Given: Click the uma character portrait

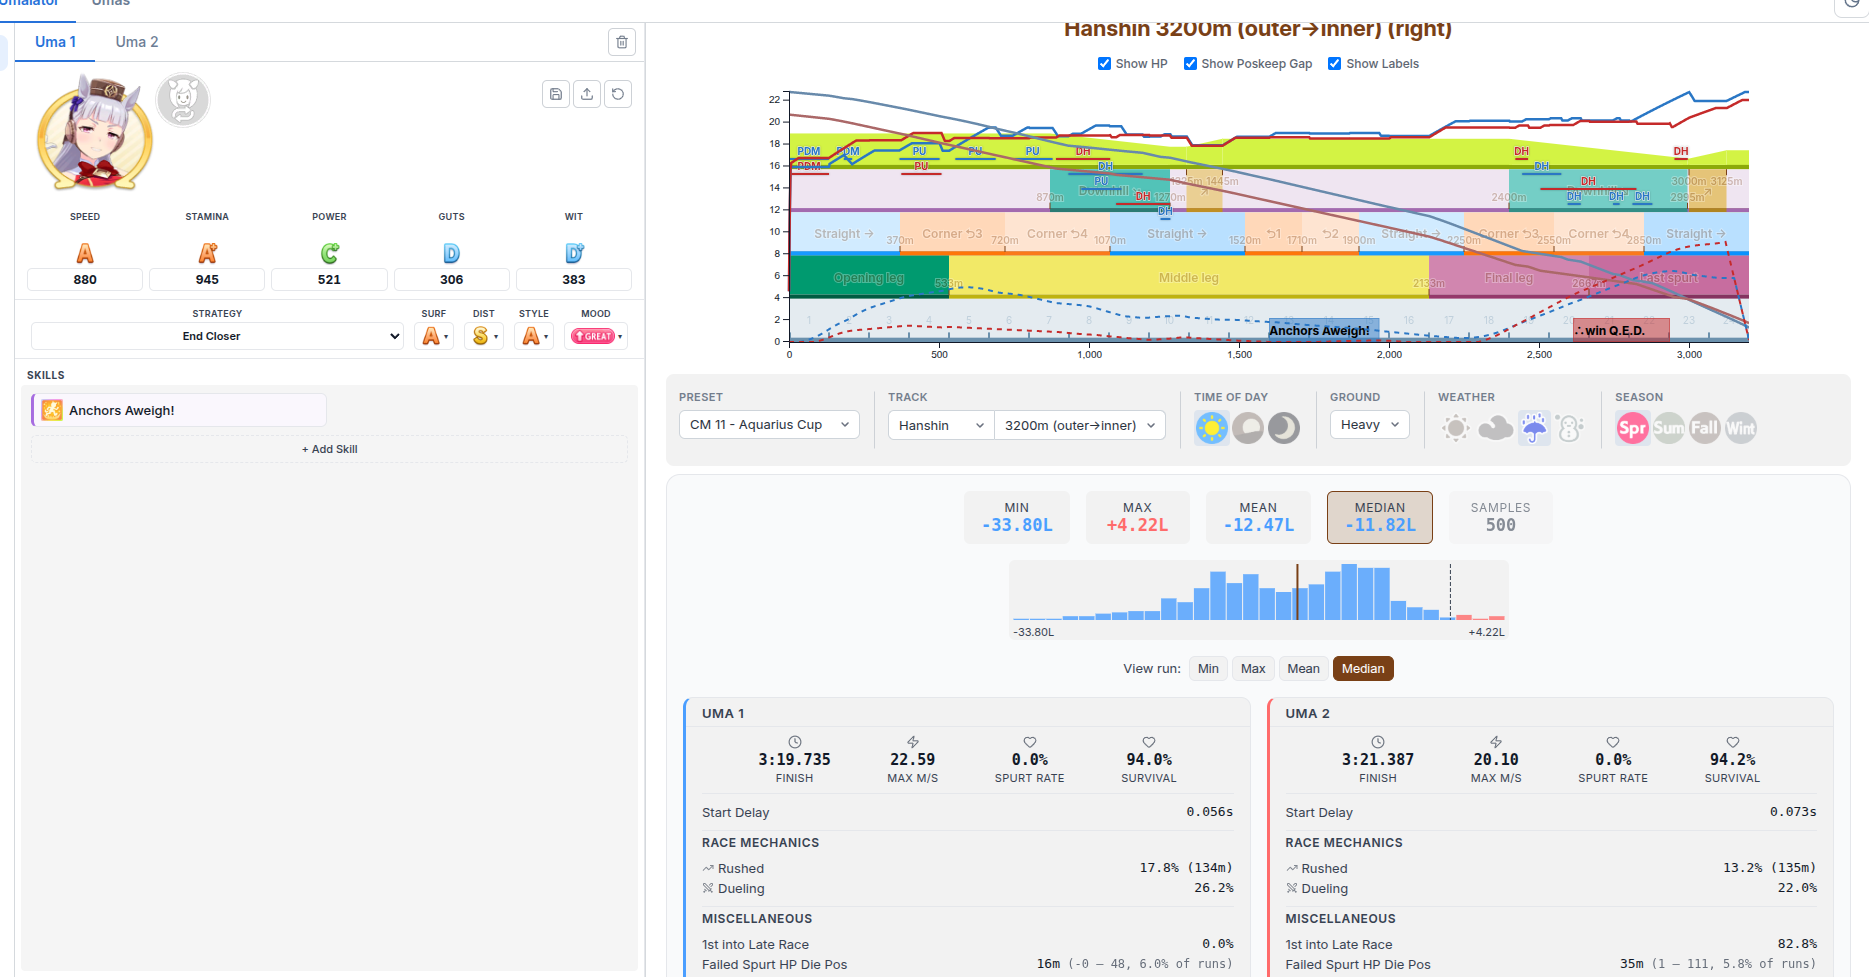Looking at the screenshot, I should coord(94,134).
